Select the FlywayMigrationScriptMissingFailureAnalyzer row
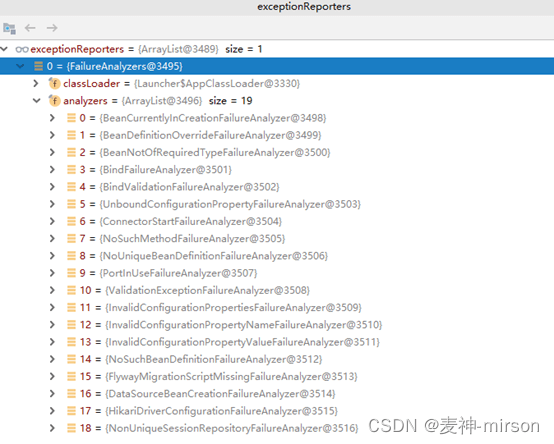Screen dimensions: 554x444 [x=277, y=377]
